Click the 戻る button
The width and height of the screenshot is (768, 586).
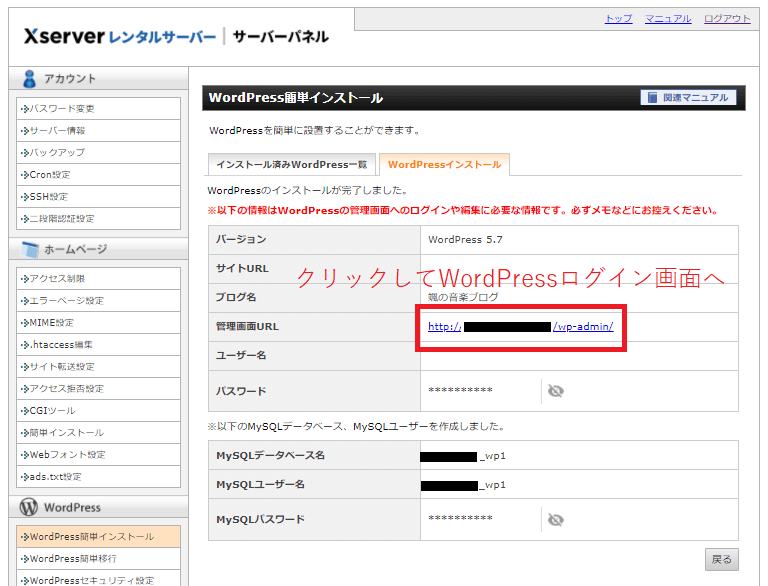point(721,560)
